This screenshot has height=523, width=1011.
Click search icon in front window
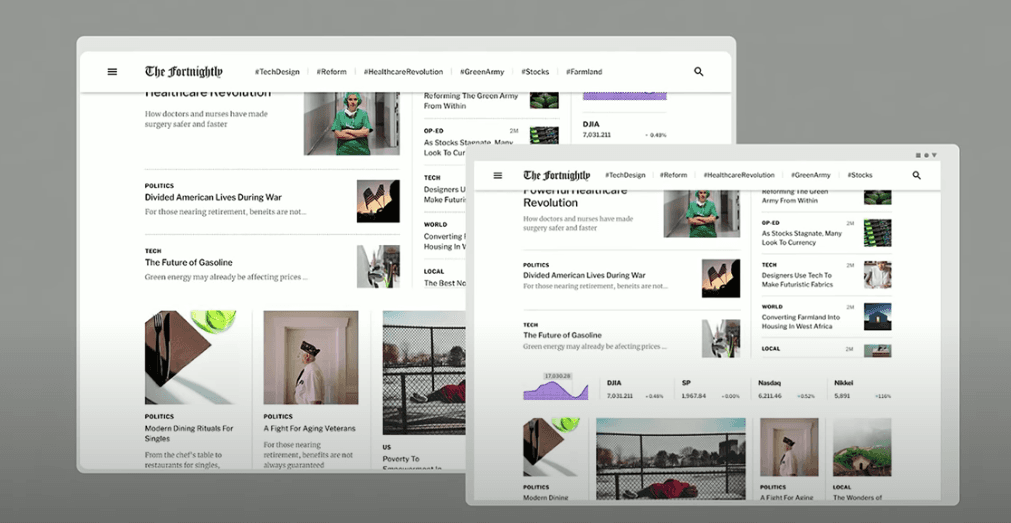point(916,175)
